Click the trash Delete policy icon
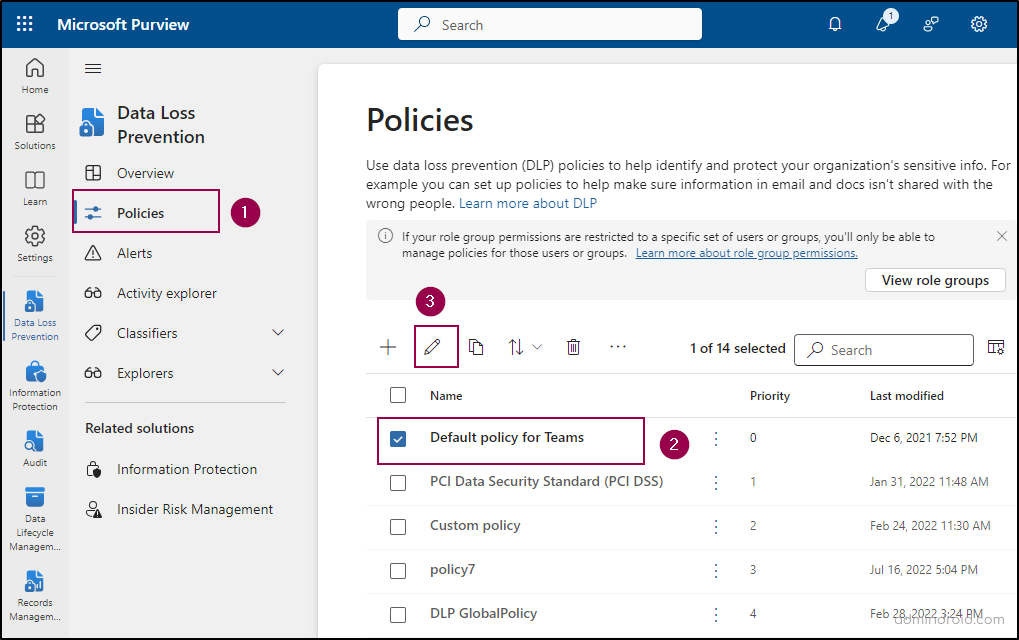The image size is (1019, 640). click(573, 347)
